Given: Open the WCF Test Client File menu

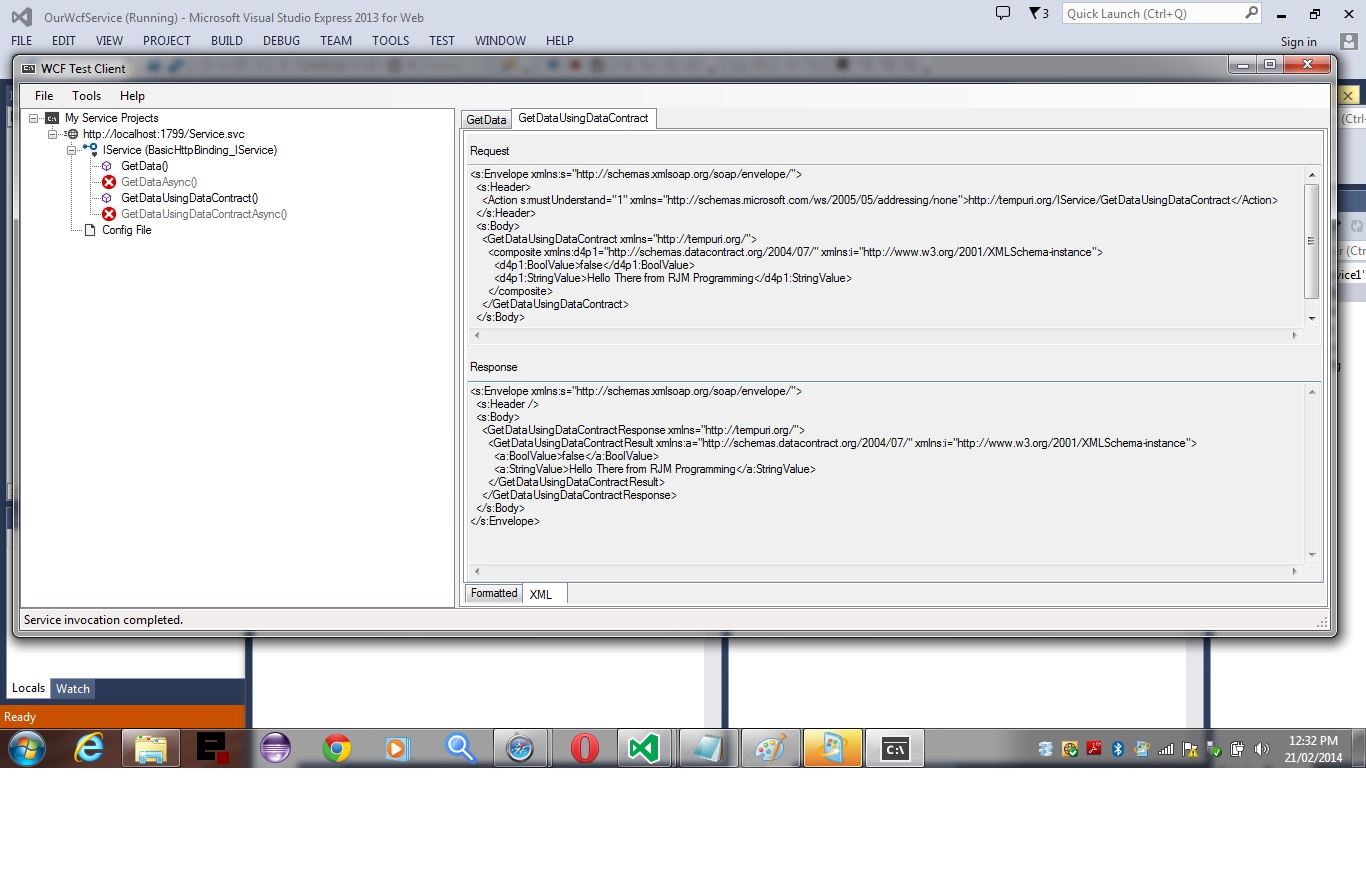Looking at the screenshot, I should pos(44,96).
